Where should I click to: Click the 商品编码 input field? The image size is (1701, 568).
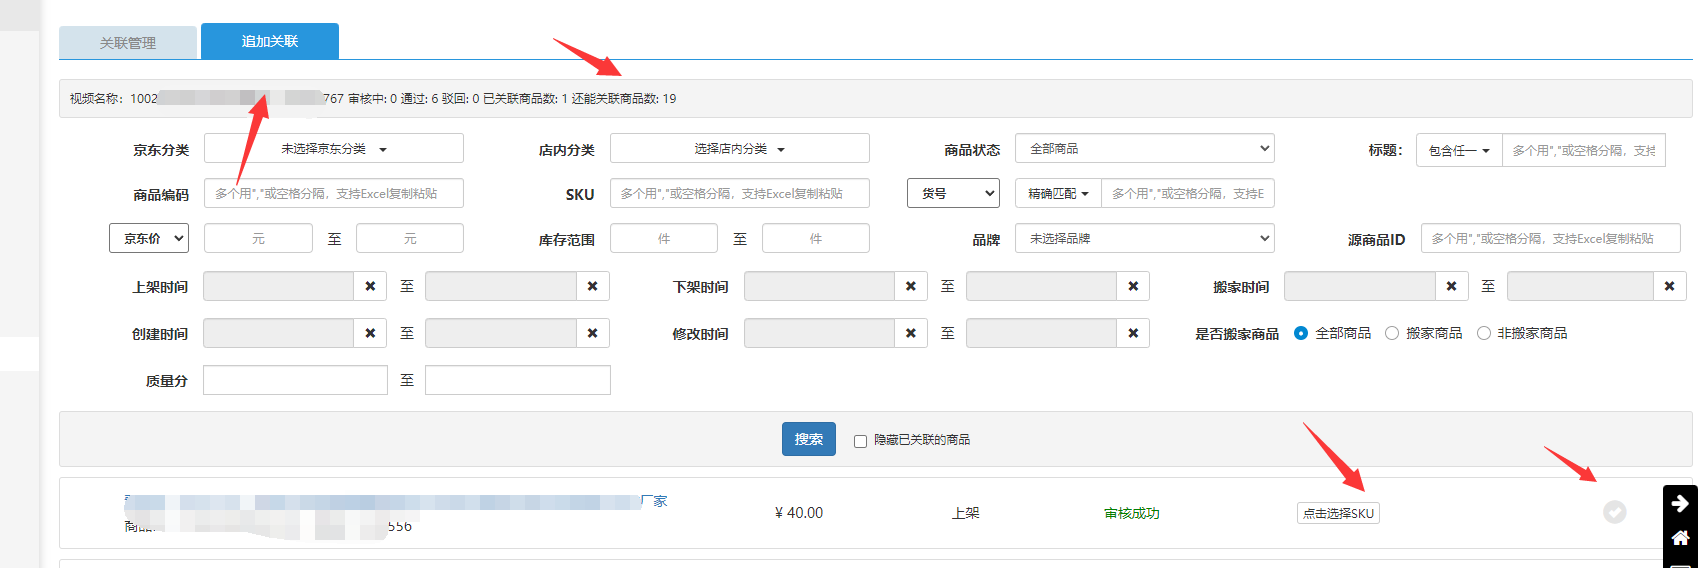point(333,194)
